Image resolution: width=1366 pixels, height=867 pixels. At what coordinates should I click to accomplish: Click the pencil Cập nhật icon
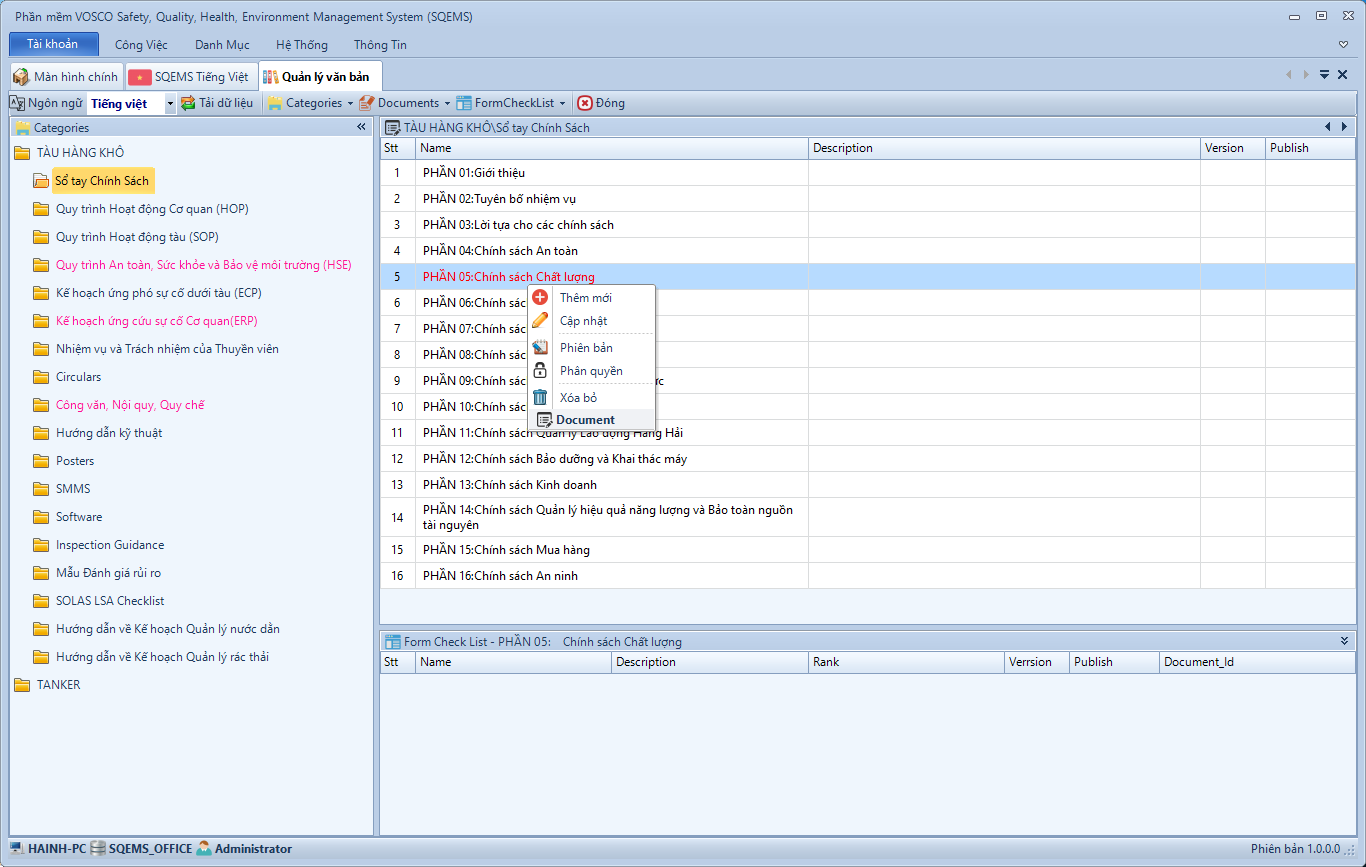click(x=540, y=321)
